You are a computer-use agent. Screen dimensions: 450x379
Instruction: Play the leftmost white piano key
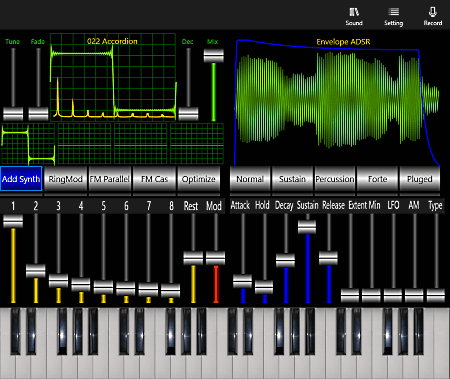pos(8,365)
